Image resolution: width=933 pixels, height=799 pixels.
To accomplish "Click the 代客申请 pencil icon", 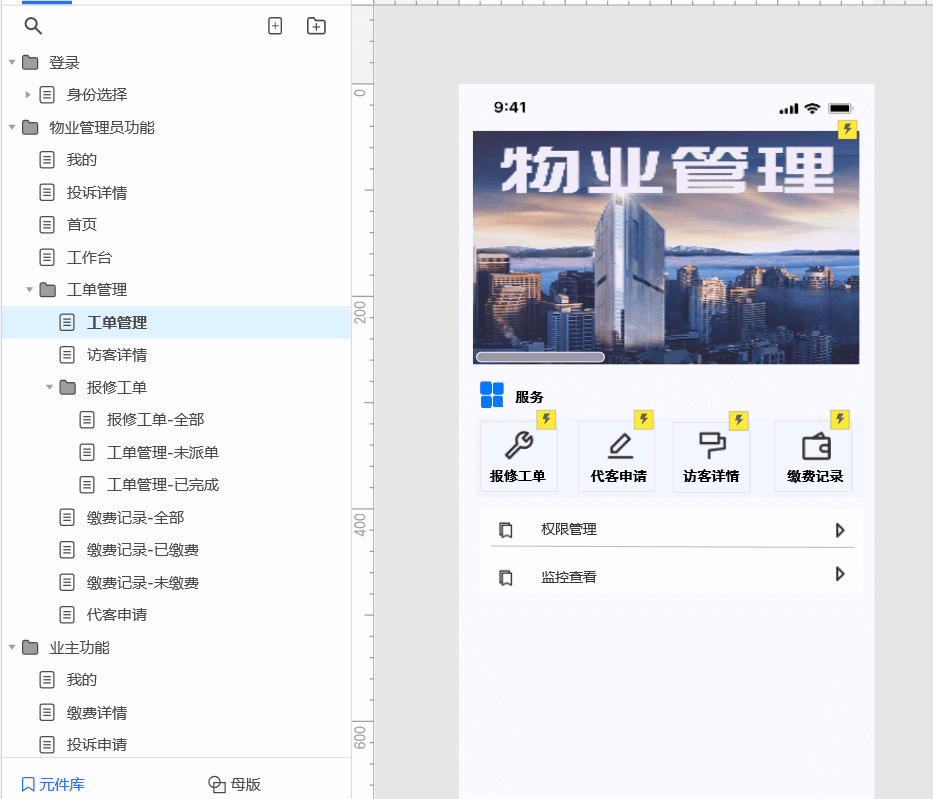I will pyautogui.click(x=620, y=446).
